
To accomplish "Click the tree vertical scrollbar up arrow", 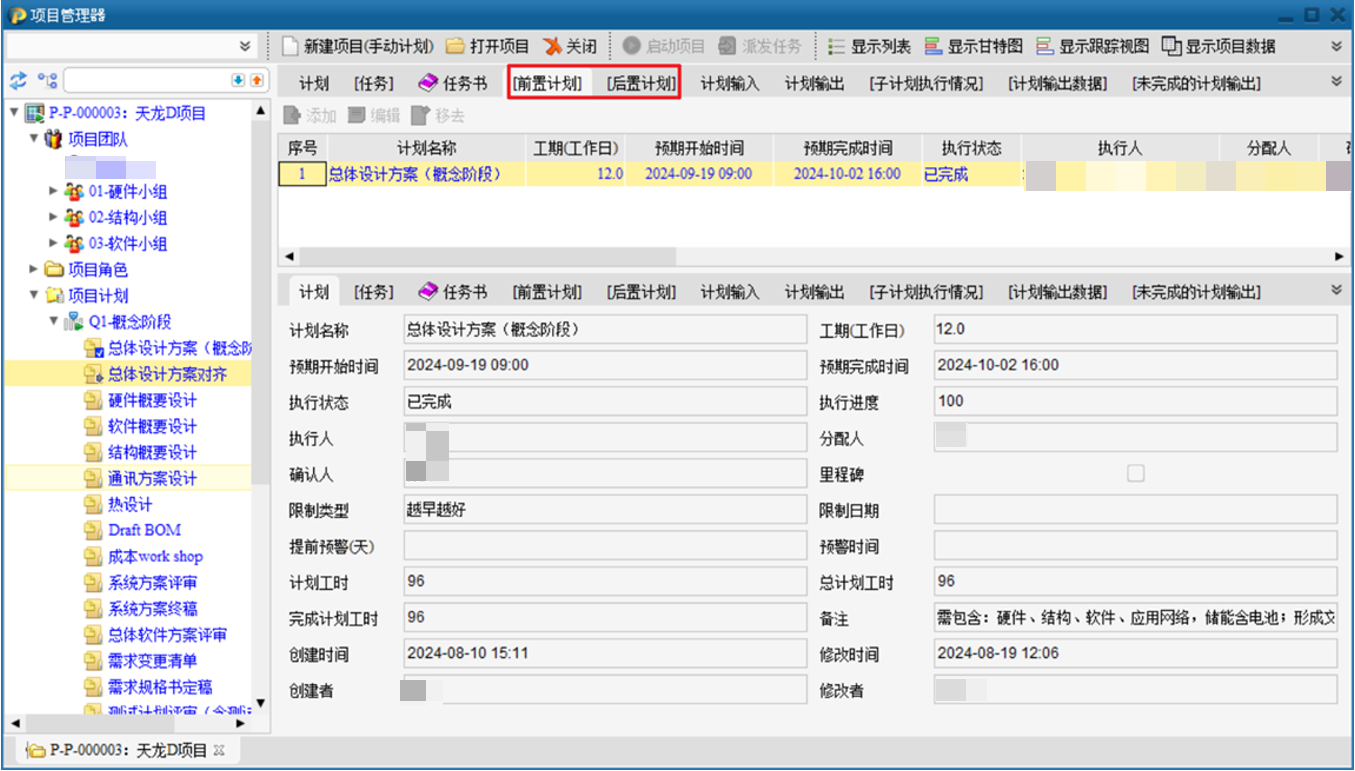I will pos(261,109).
